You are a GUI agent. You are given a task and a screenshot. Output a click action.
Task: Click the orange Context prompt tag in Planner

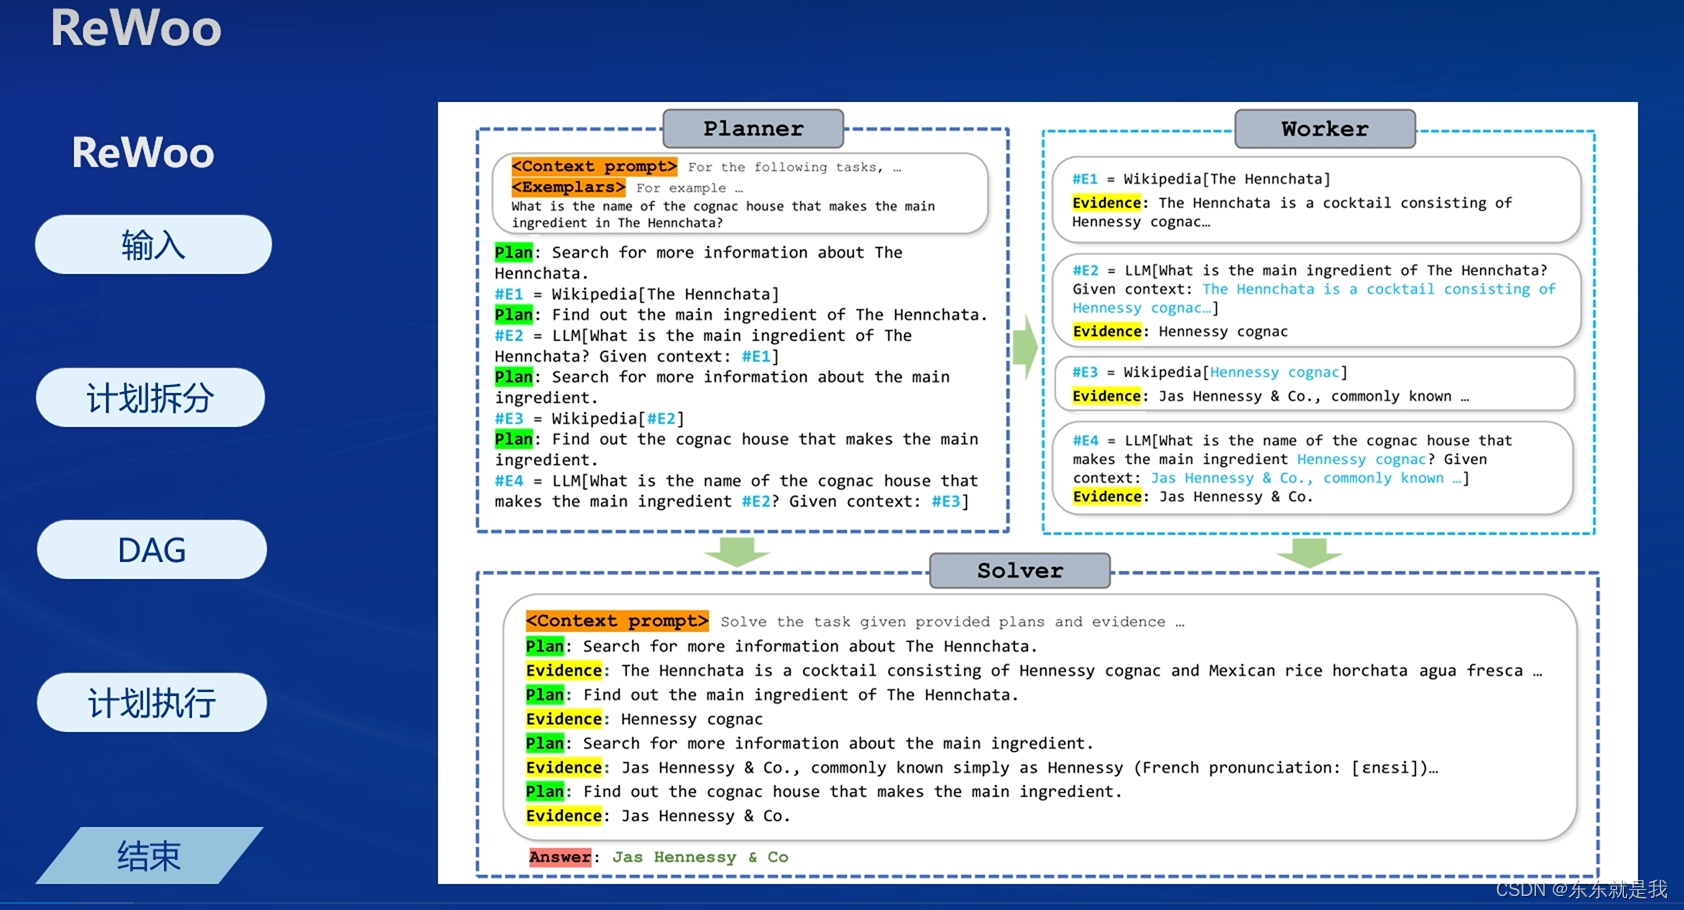coord(594,166)
